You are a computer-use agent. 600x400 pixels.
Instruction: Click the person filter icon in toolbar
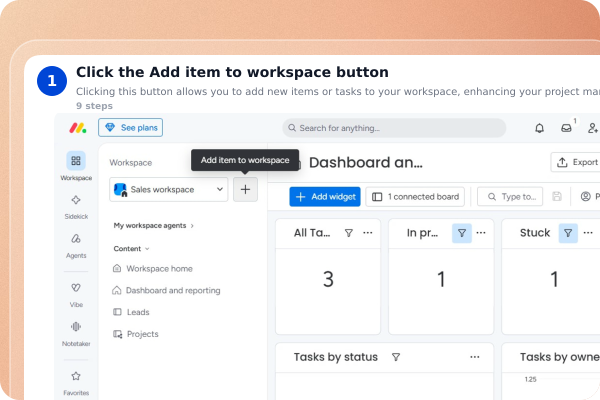click(x=586, y=197)
